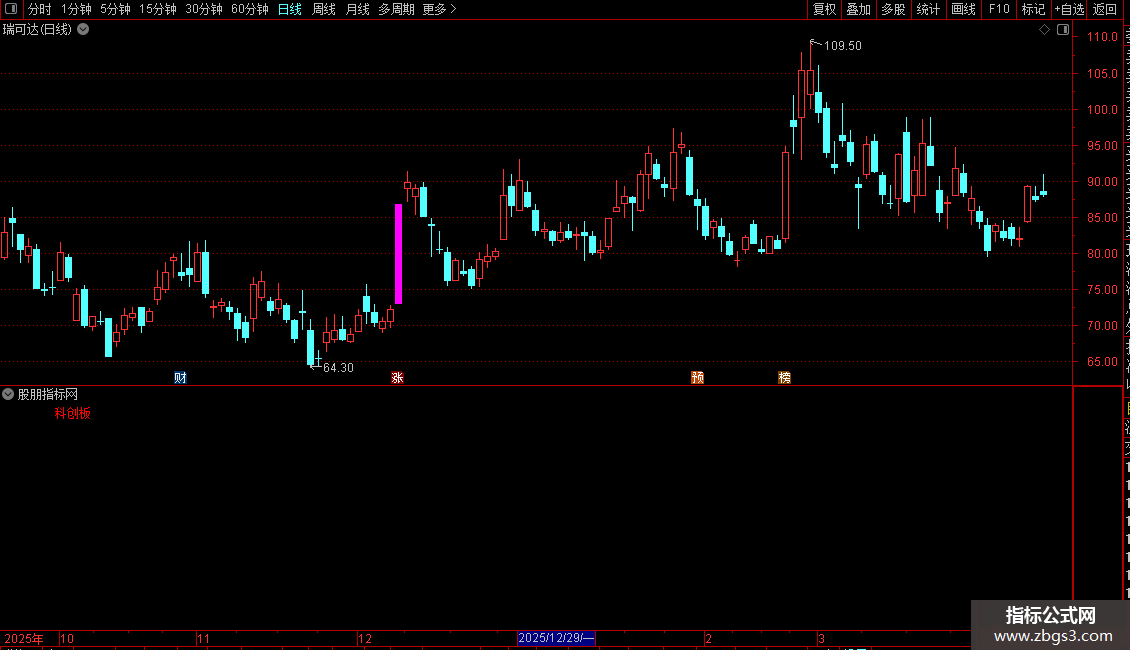This screenshot has height=650, width=1130.
Task: Click month 12 on time axis
Action: tap(365, 638)
